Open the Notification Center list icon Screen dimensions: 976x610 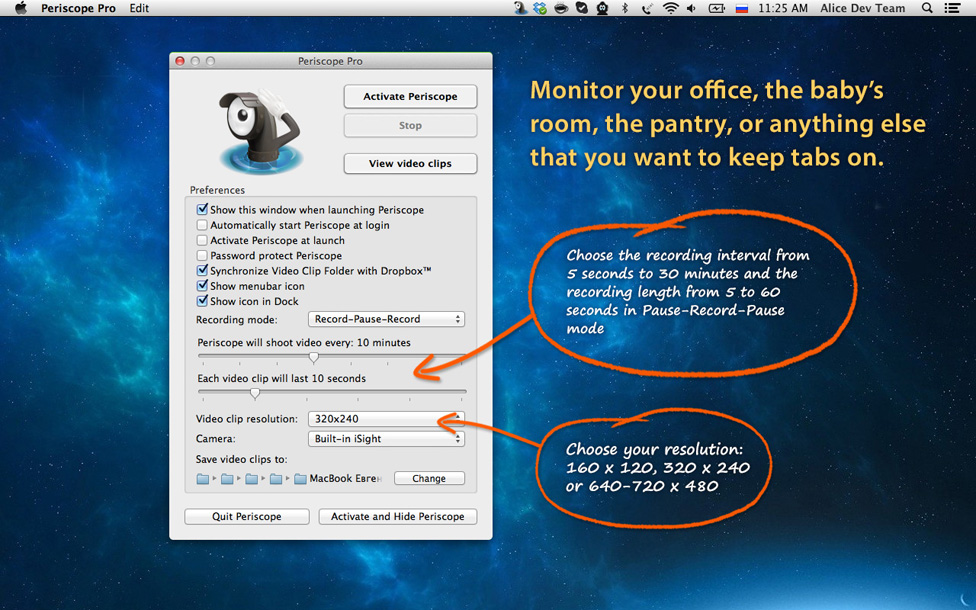tap(952, 8)
